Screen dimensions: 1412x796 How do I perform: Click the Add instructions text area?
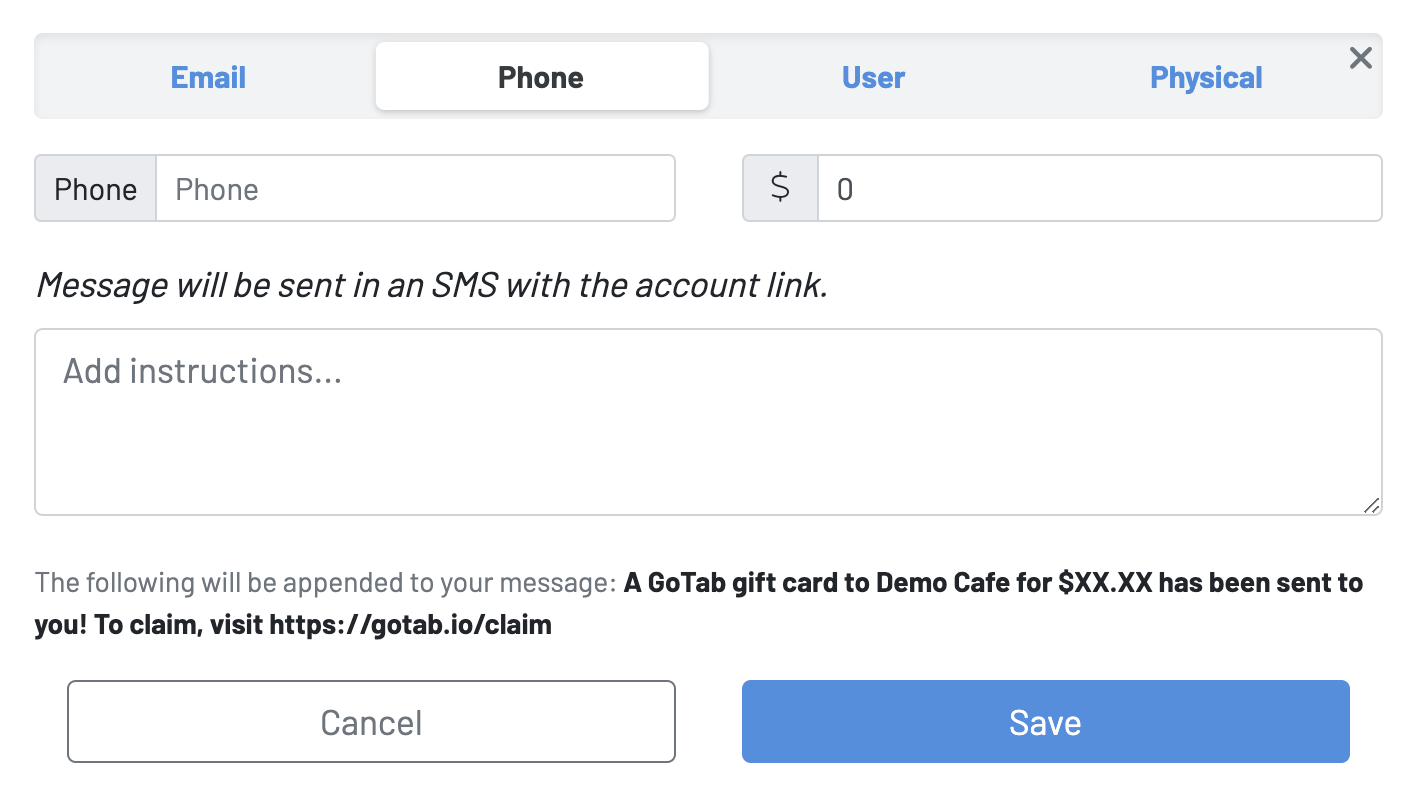point(707,421)
